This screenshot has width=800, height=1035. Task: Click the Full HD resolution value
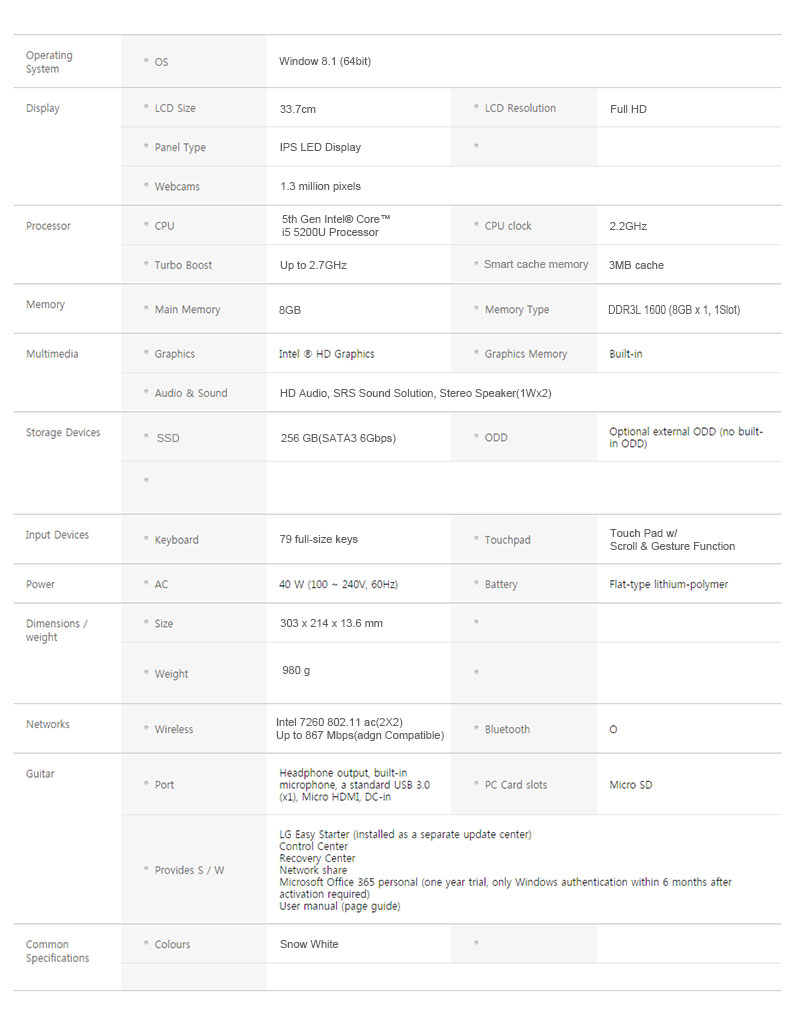pos(628,109)
